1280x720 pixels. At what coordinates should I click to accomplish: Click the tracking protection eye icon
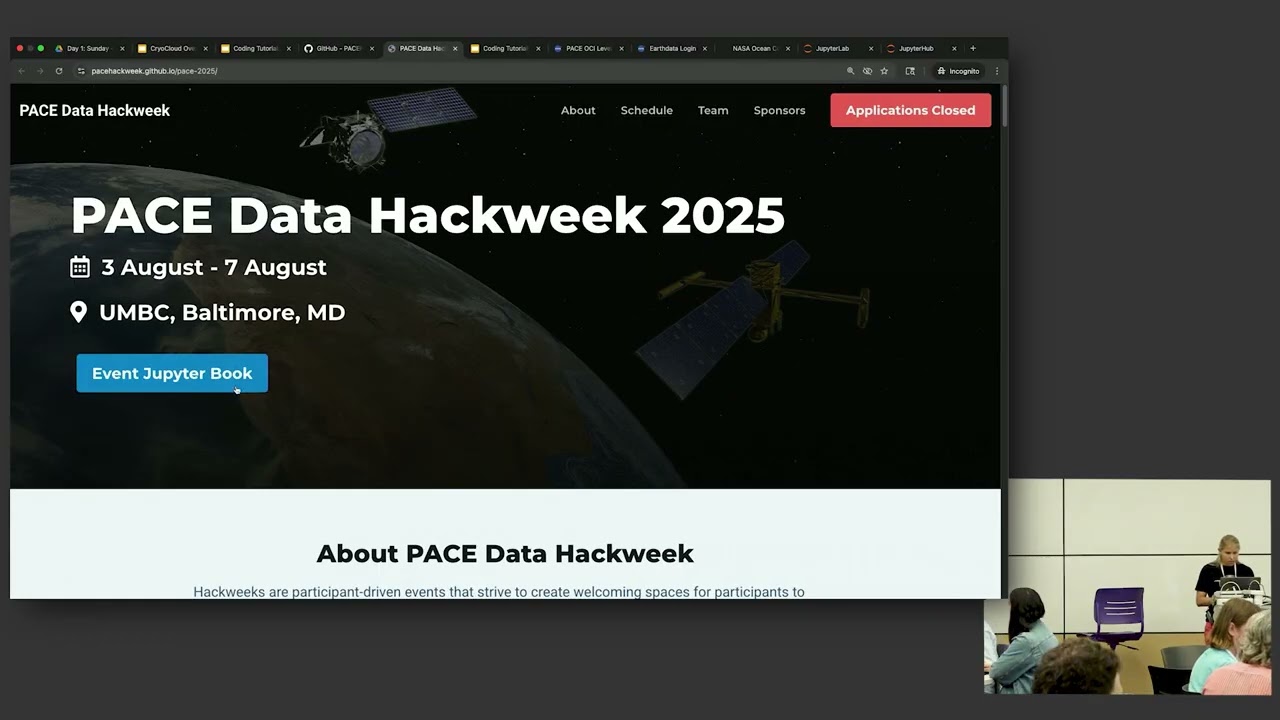pos(867,71)
